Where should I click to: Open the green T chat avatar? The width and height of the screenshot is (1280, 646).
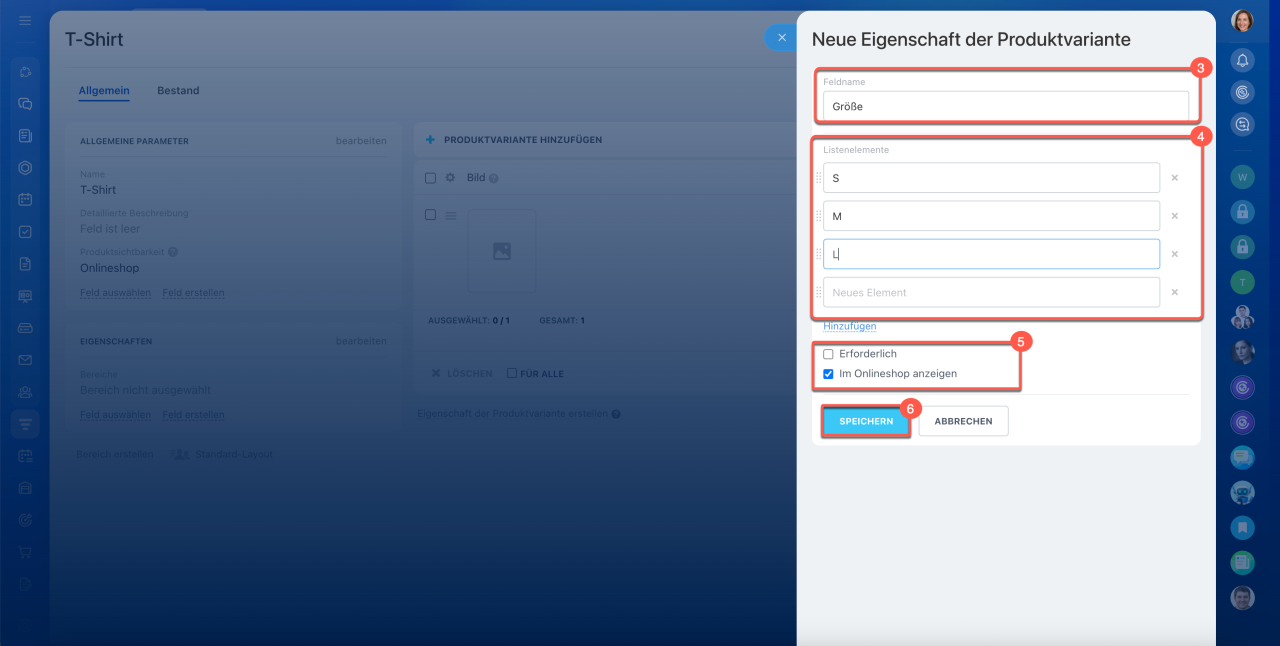[1242, 282]
